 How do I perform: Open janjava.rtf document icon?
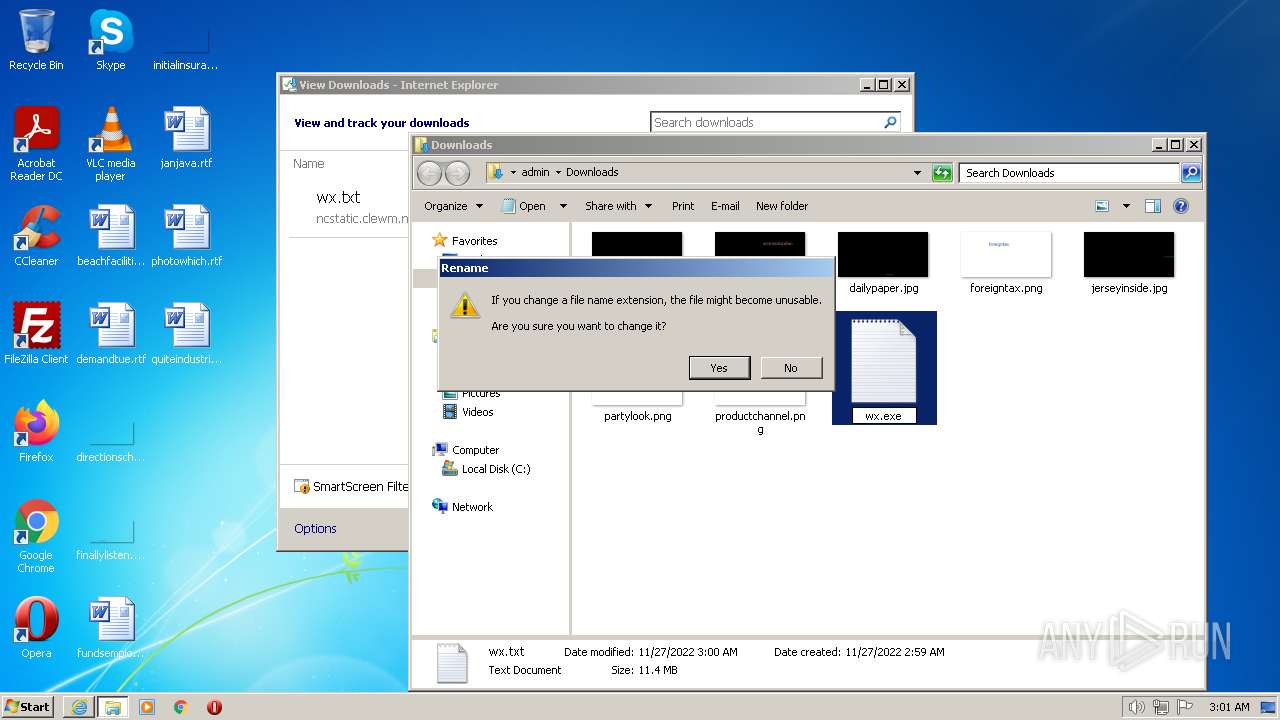click(x=186, y=138)
